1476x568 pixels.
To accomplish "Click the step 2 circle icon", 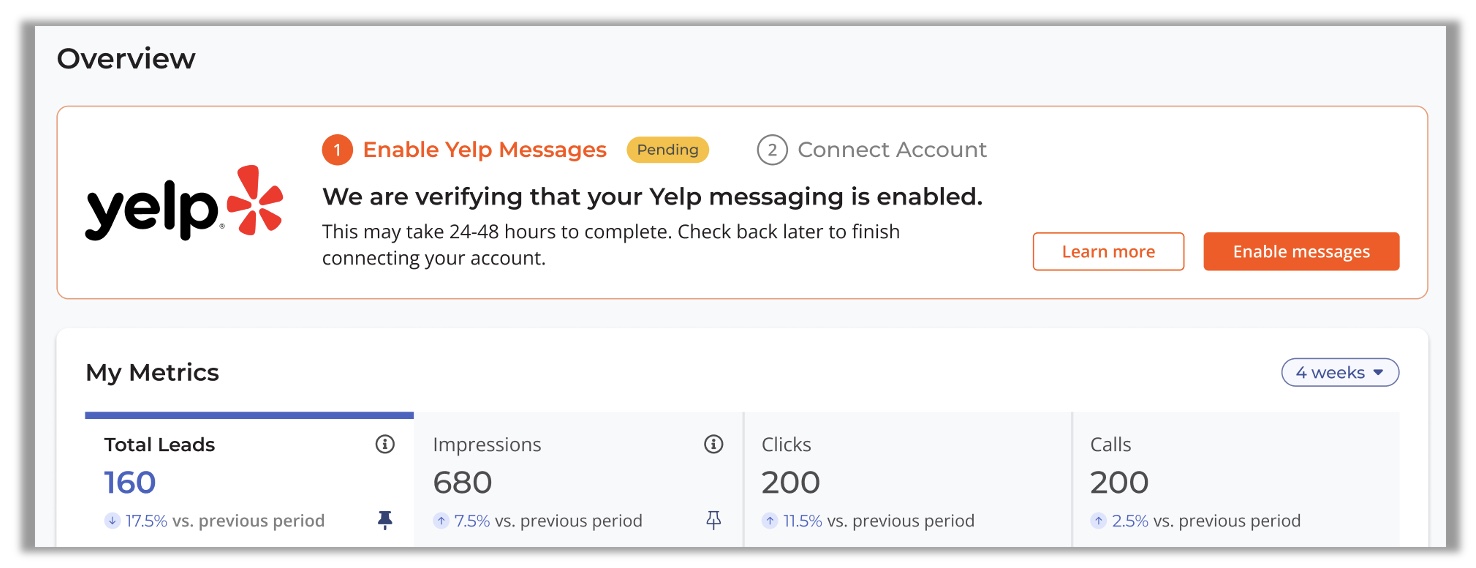I will [x=772, y=150].
